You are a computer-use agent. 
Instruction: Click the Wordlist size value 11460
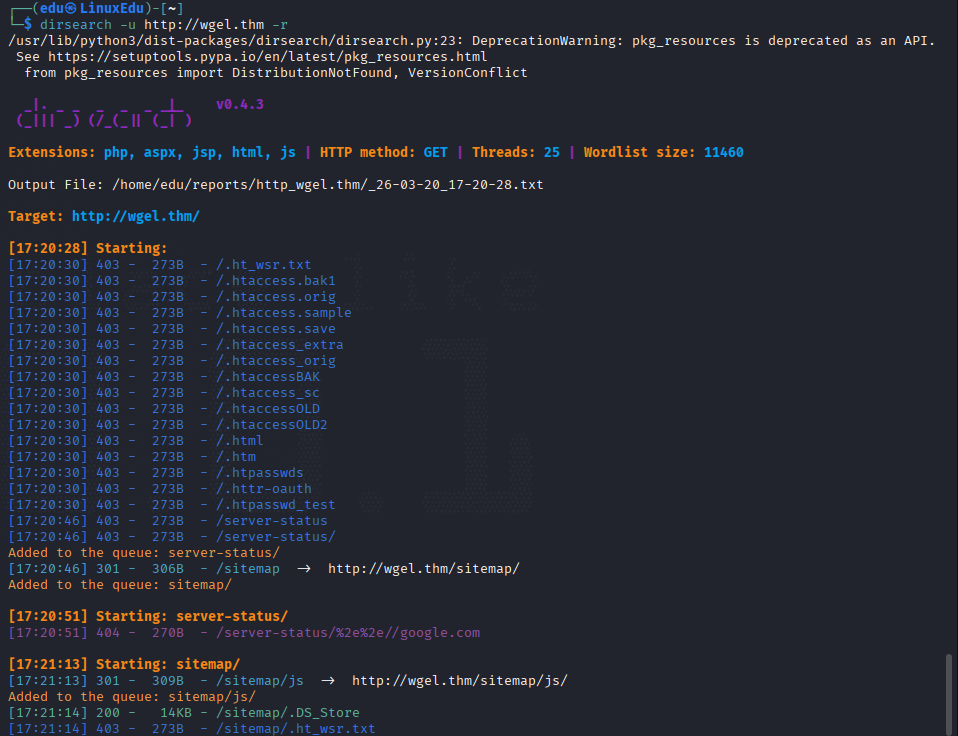[723, 152]
